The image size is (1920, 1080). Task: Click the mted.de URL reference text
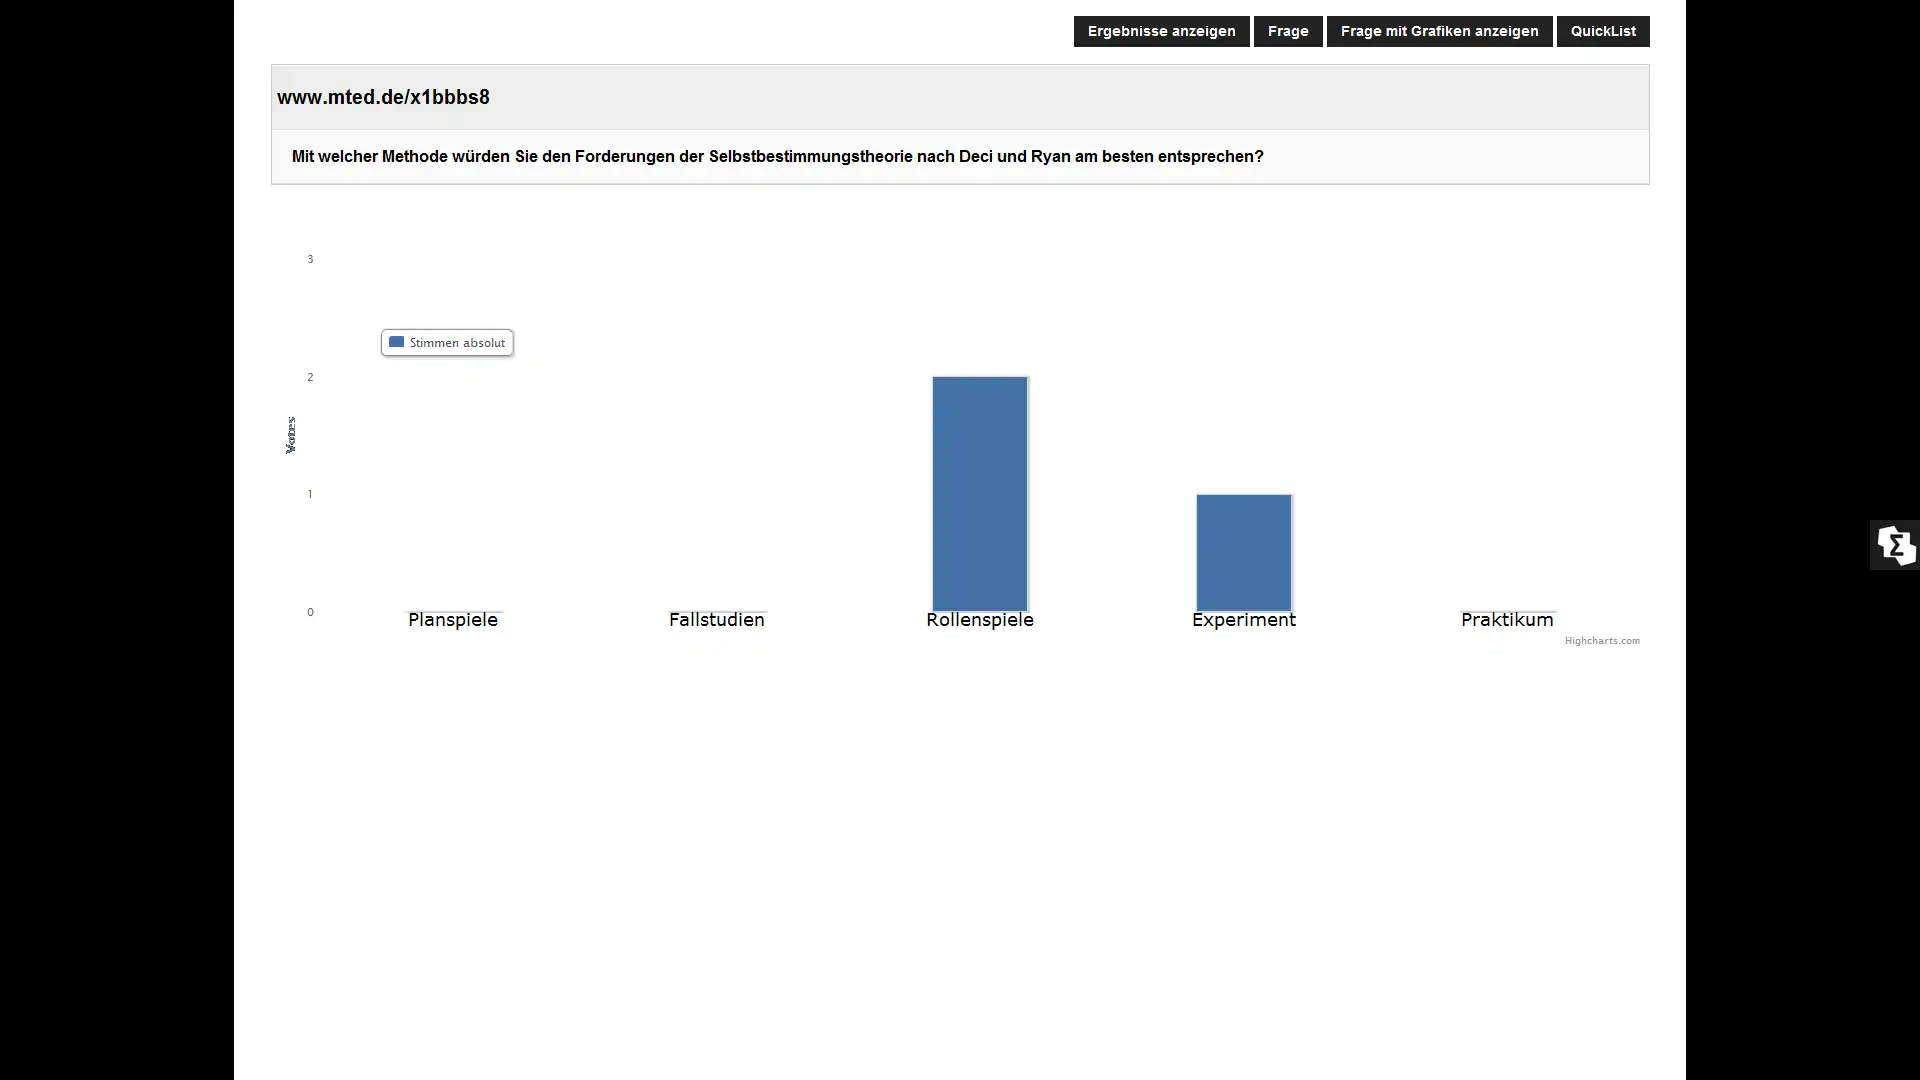tap(384, 96)
